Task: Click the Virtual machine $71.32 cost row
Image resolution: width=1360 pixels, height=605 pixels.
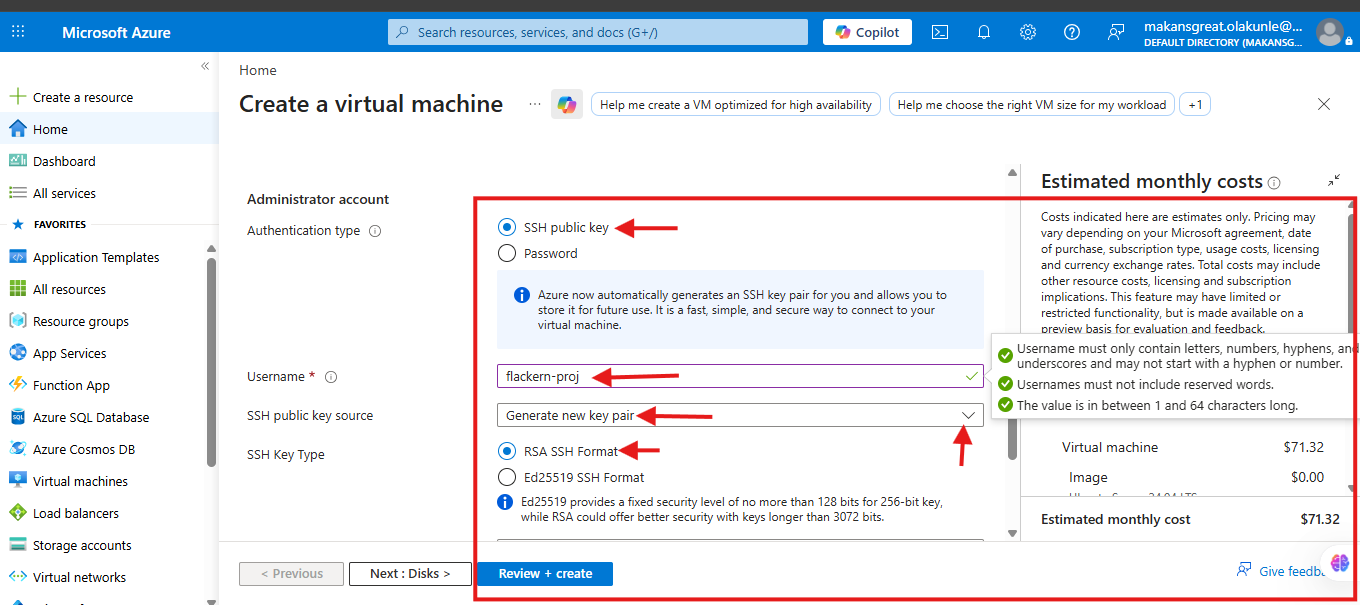Action: 1193,447
